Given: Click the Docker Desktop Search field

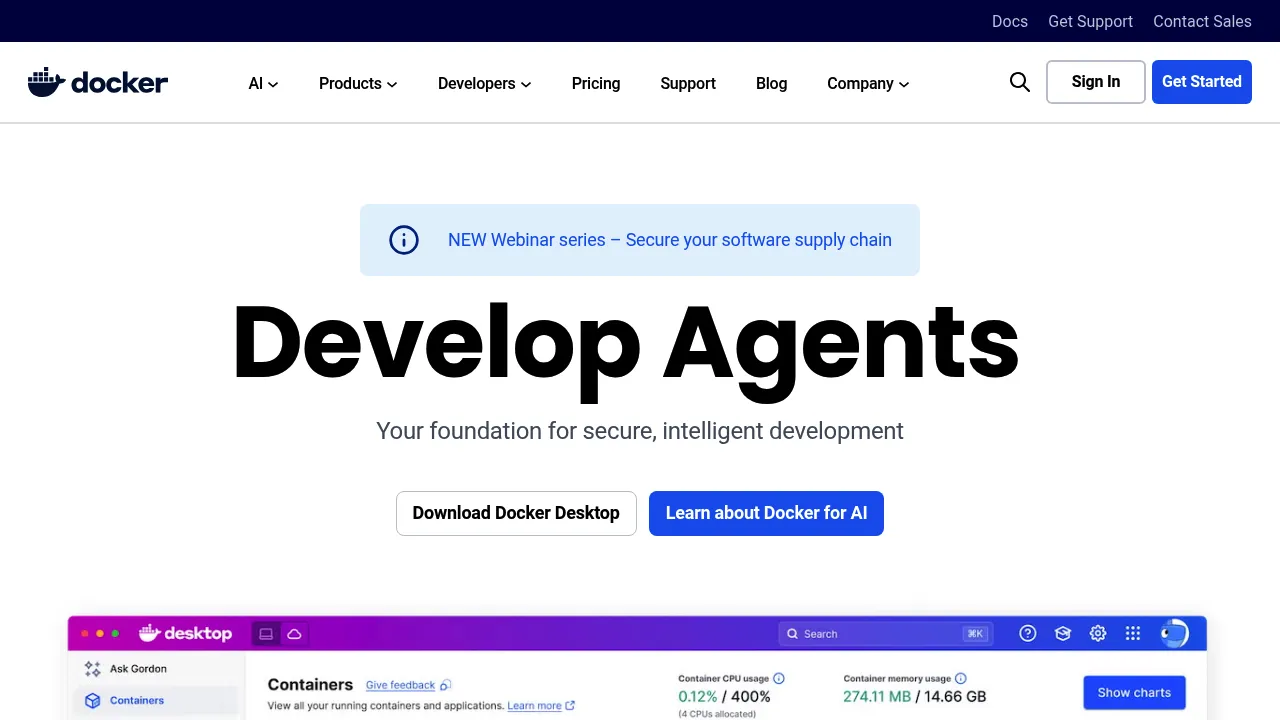Looking at the screenshot, I should (884, 633).
